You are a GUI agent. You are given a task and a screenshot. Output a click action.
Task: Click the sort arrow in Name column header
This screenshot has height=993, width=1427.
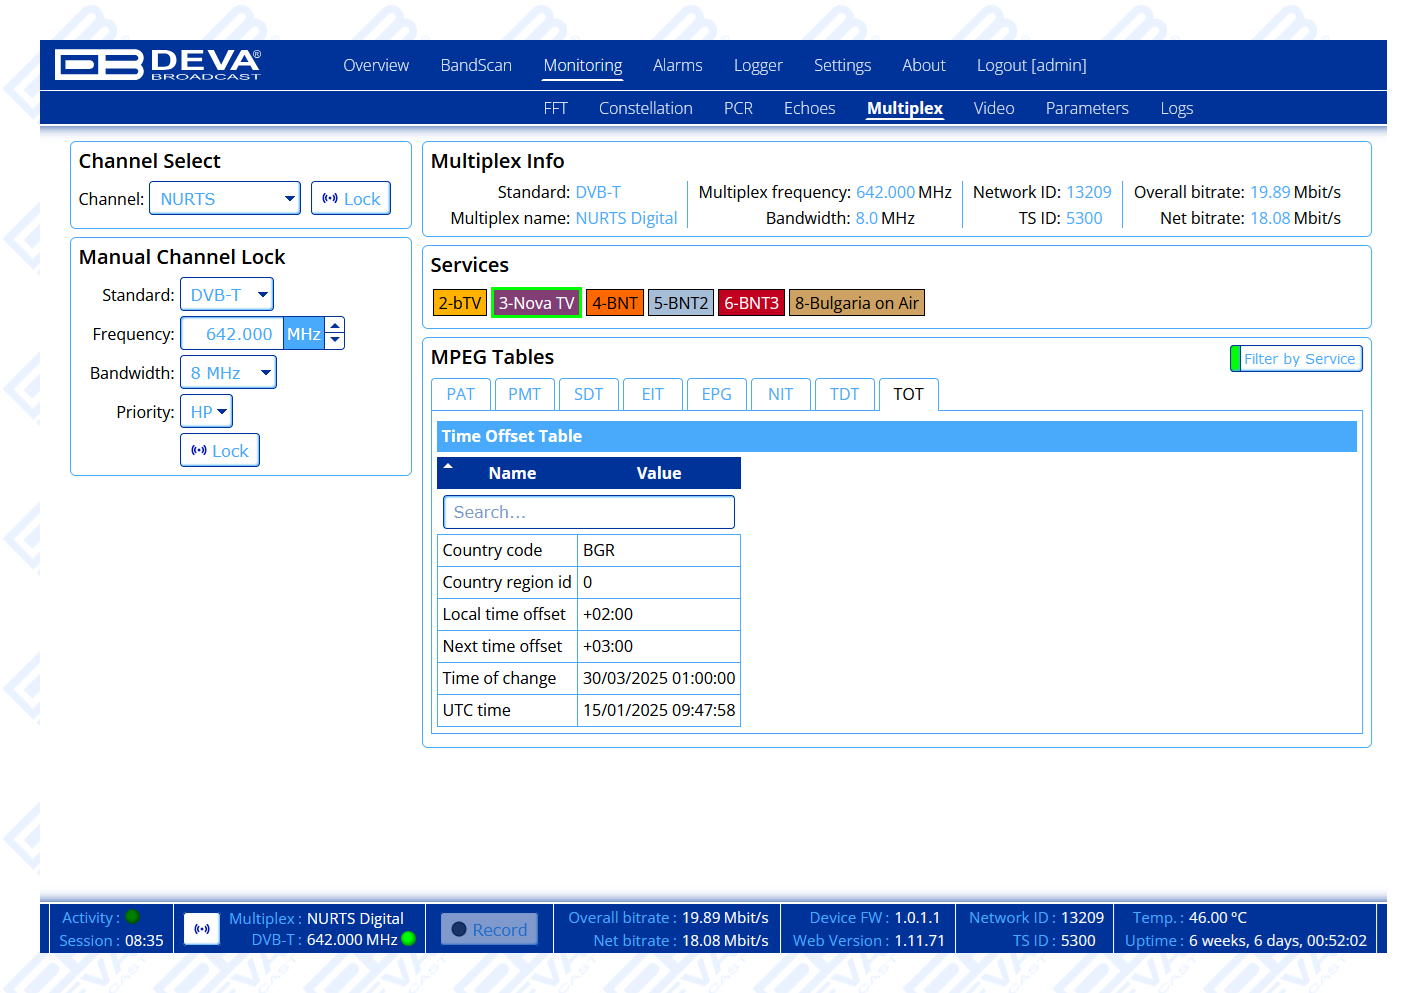(x=448, y=466)
